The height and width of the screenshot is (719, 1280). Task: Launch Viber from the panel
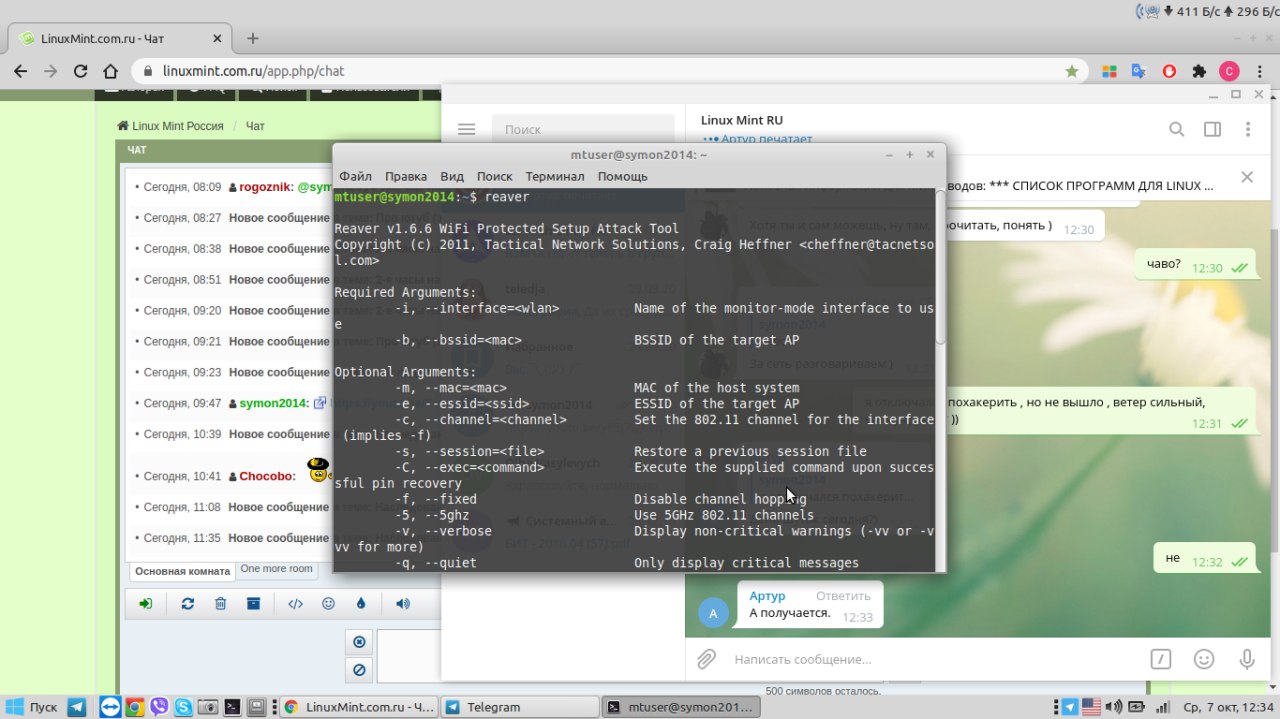159,707
